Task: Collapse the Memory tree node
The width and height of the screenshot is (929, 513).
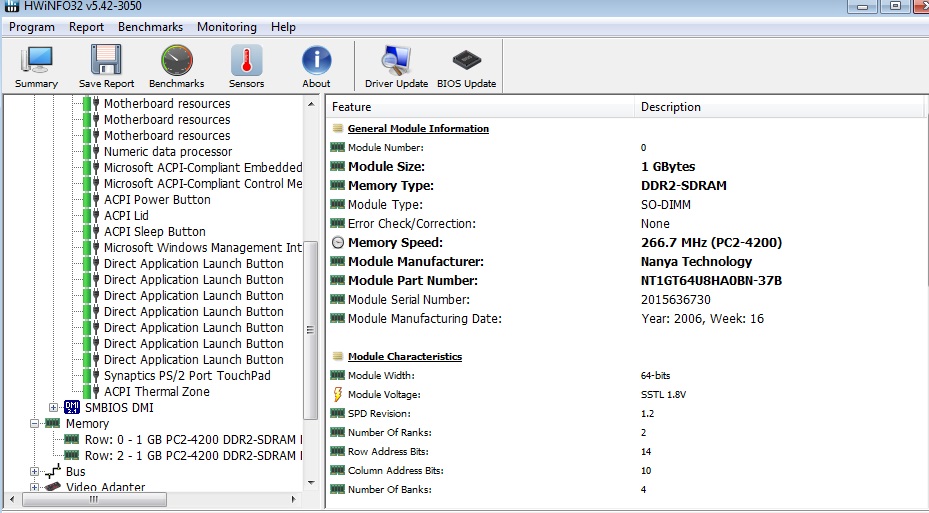Action: [x=34, y=424]
